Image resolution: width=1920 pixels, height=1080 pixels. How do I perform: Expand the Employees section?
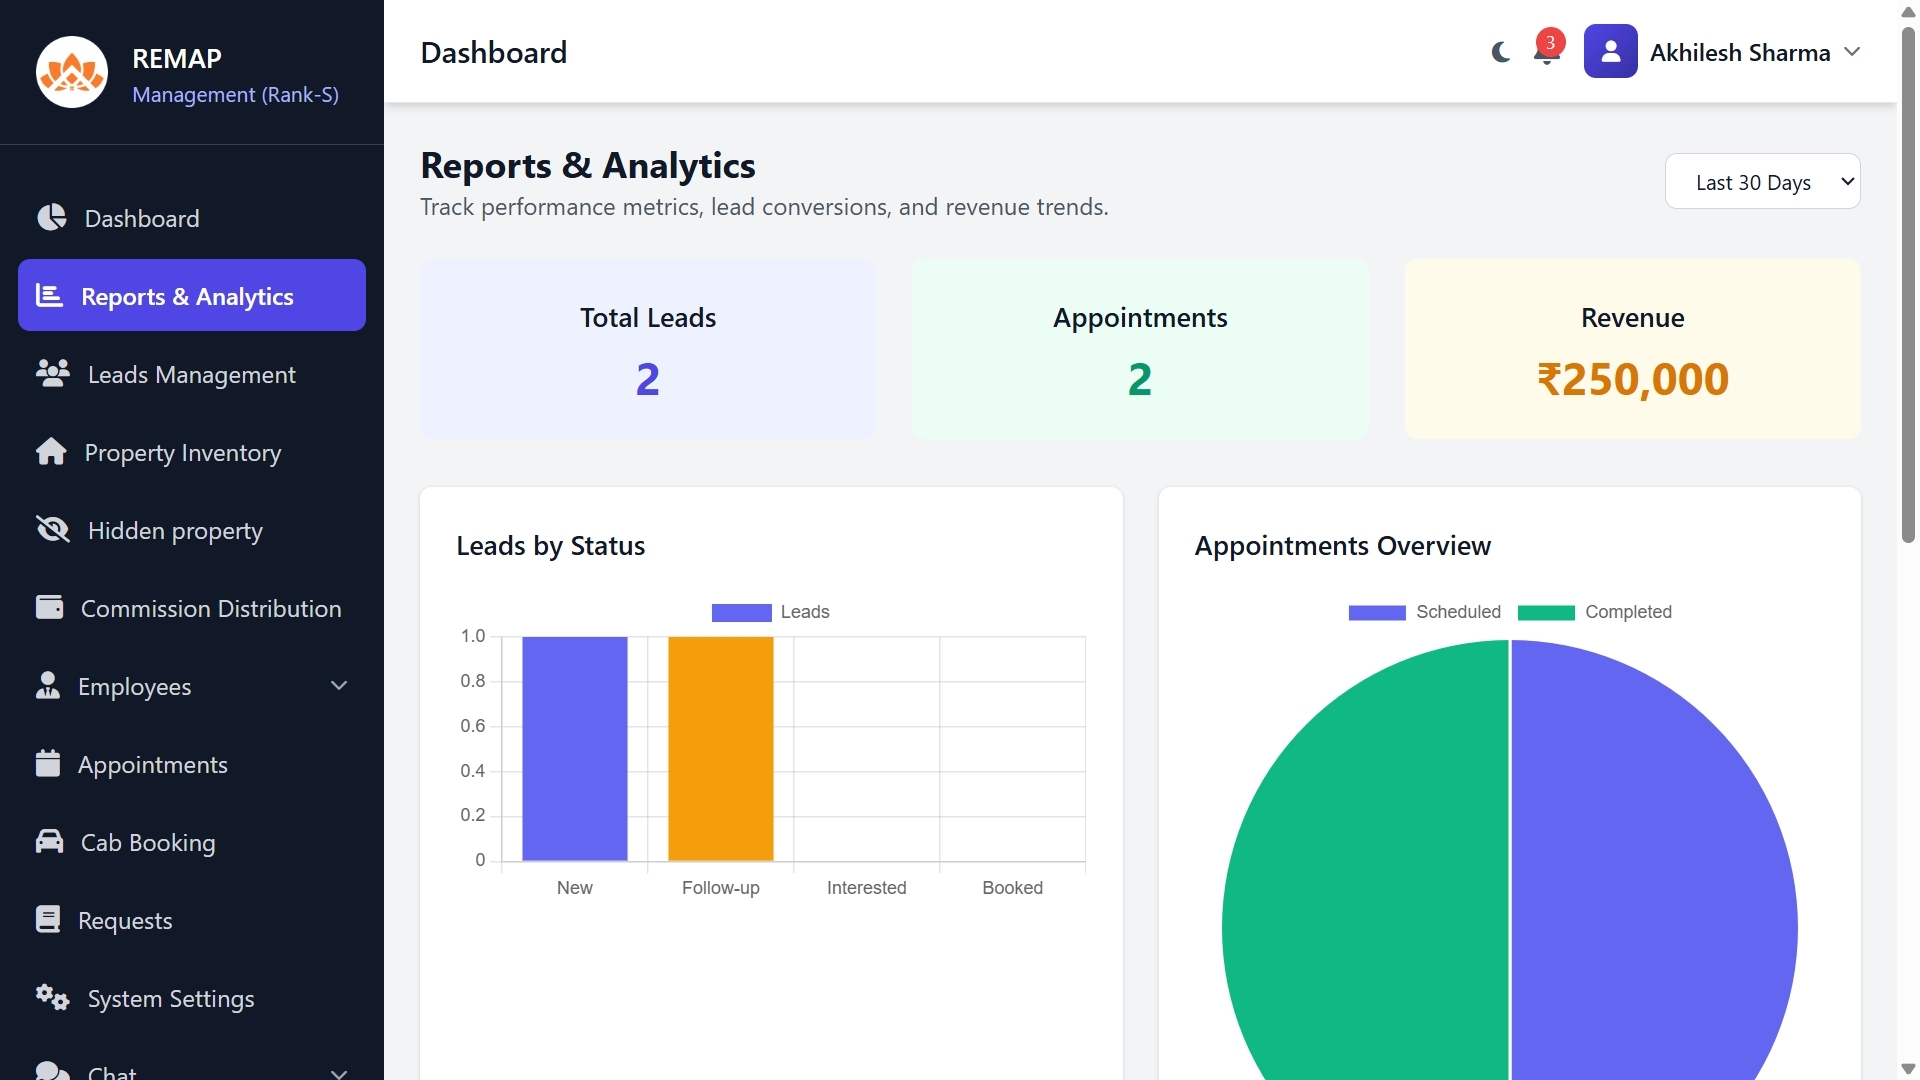click(x=338, y=686)
